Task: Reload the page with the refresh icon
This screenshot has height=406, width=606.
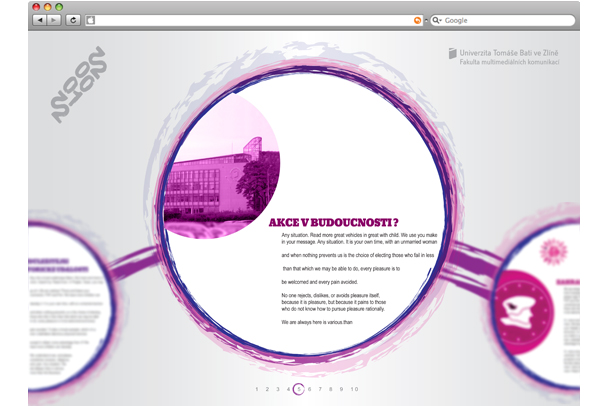Action: click(73, 20)
